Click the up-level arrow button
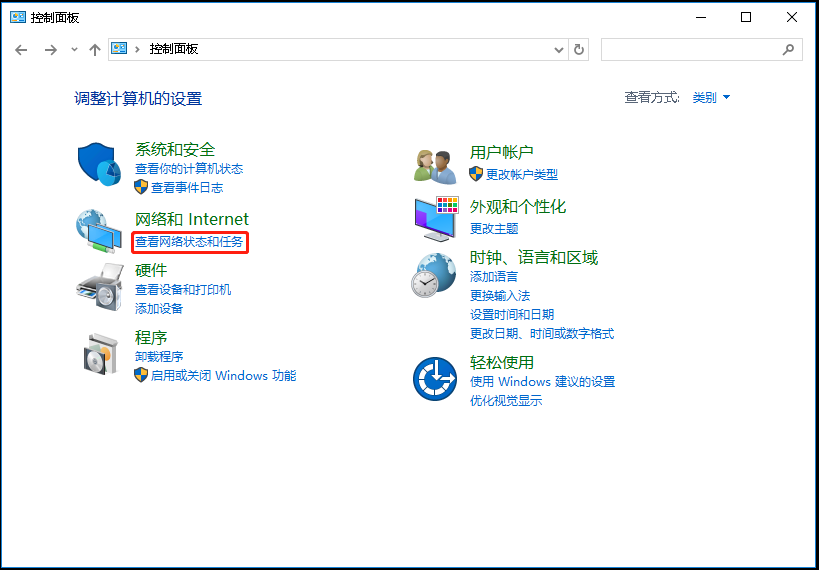The width and height of the screenshot is (819, 570). [x=95, y=50]
